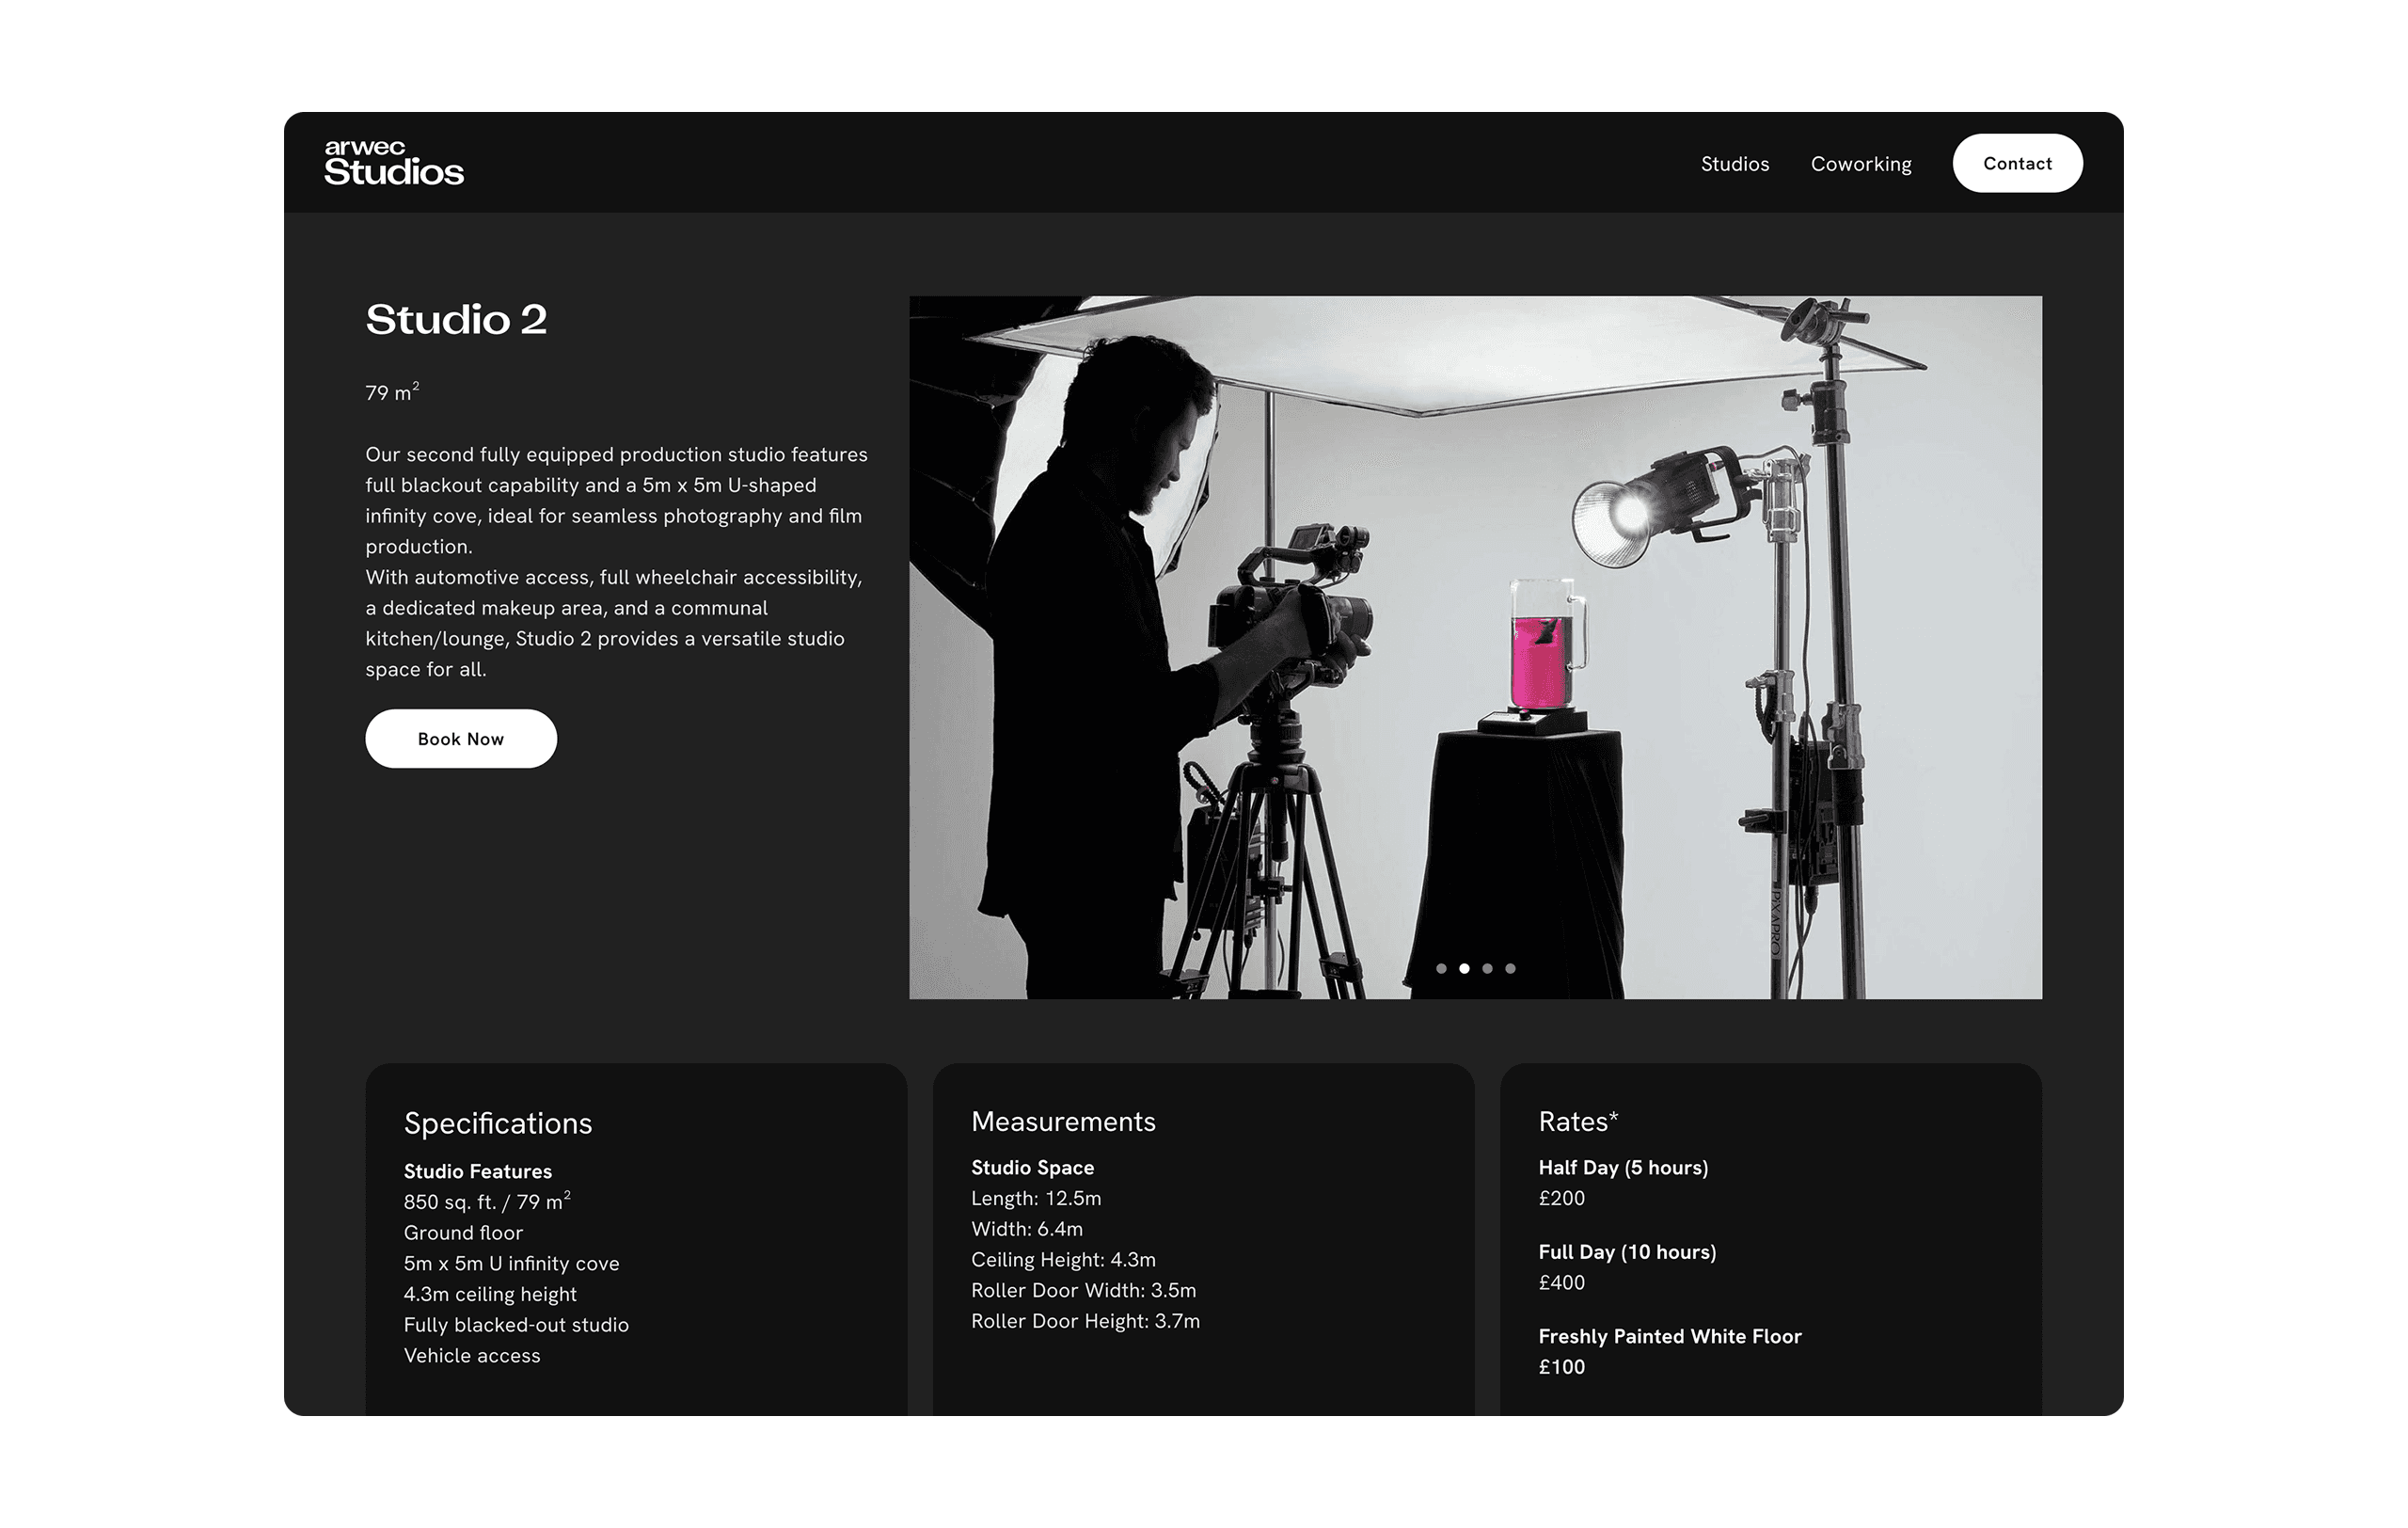Open the Studios nav link
The width and height of the screenshot is (2408, 1528).
pos(1734,164)
